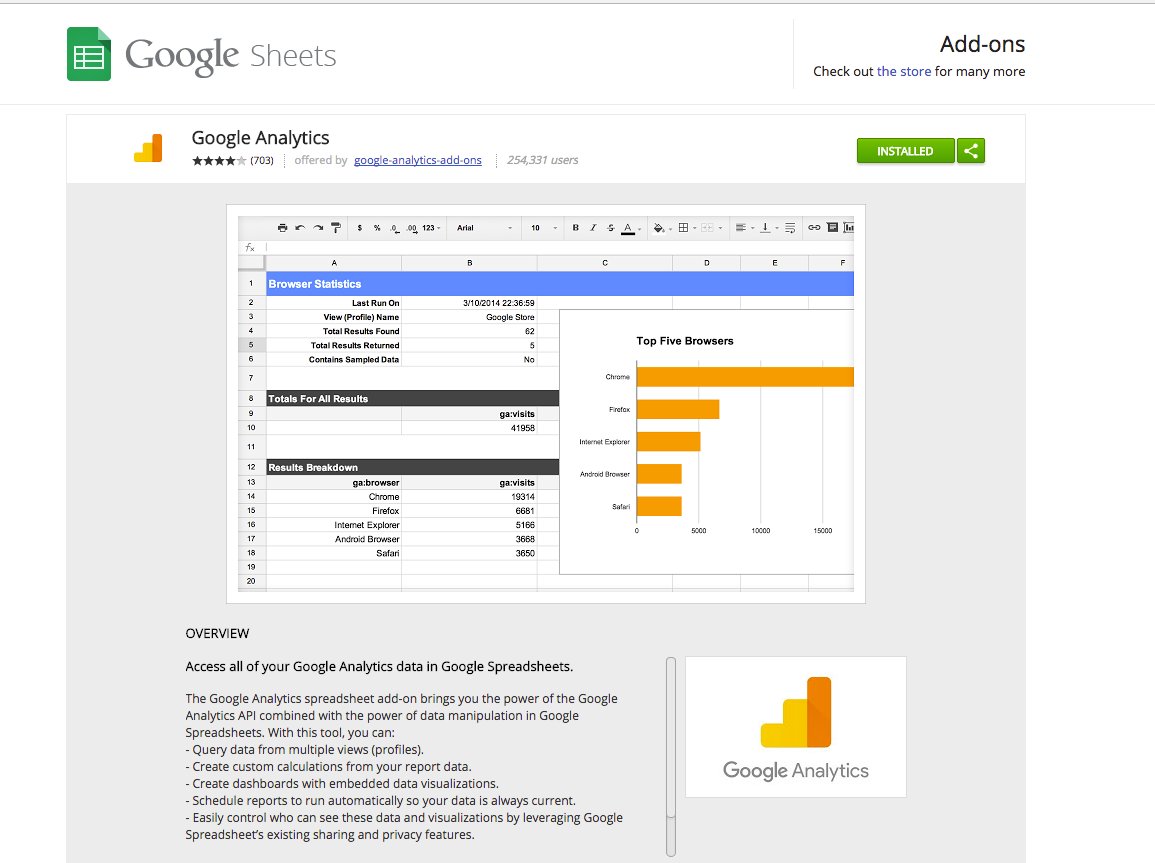Open the store link in header
This screenshot has width=1155, height=863.
pyautogui.click(x=904, y=71)
